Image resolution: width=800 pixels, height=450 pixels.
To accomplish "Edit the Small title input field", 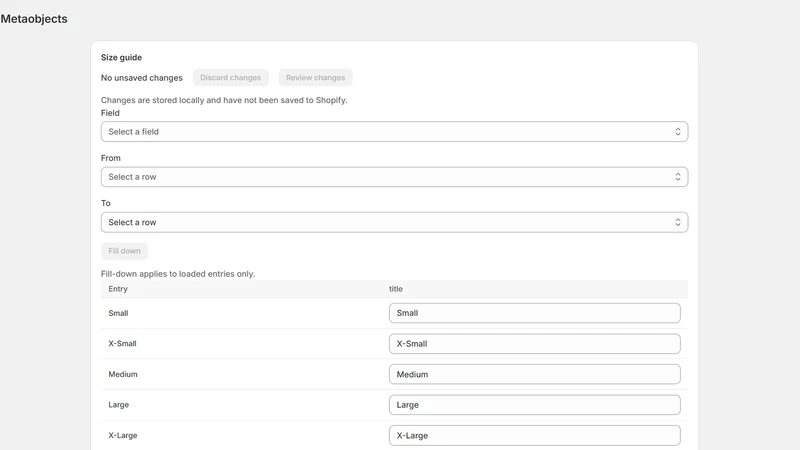I will tap(535, 313).
